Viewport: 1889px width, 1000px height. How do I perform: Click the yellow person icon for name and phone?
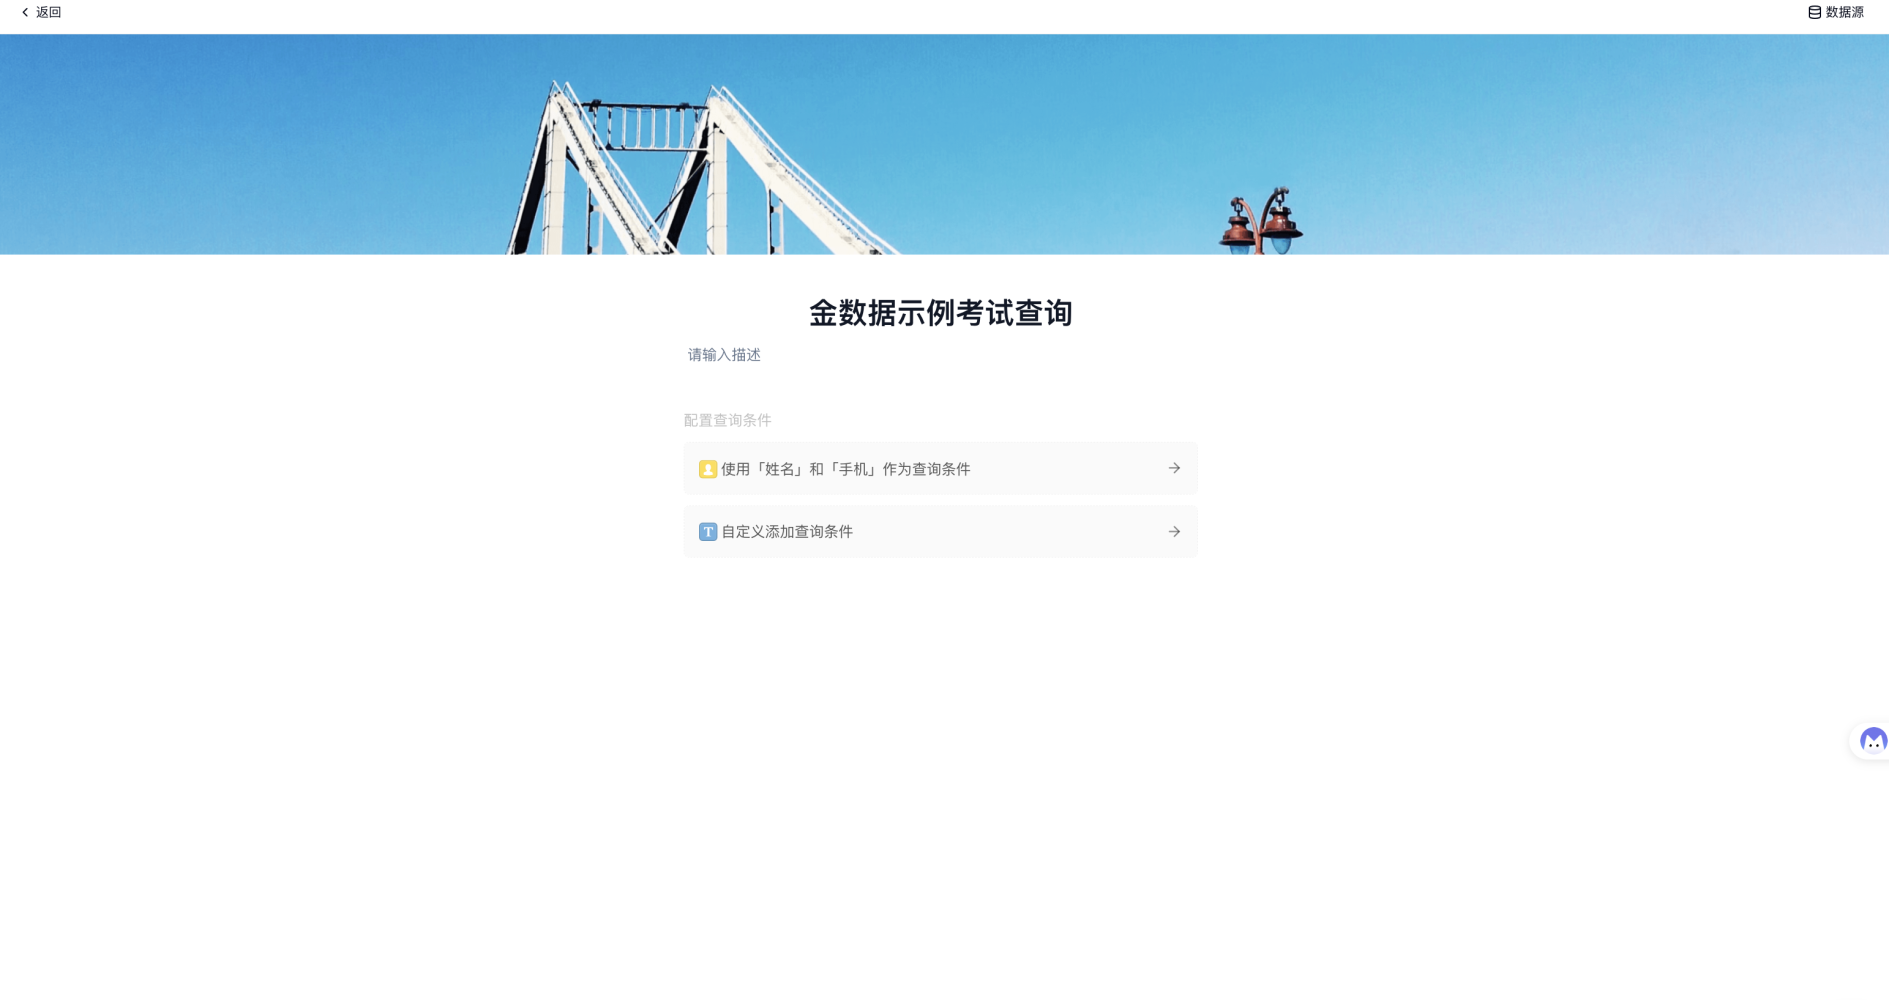click(x=708, y=469)
